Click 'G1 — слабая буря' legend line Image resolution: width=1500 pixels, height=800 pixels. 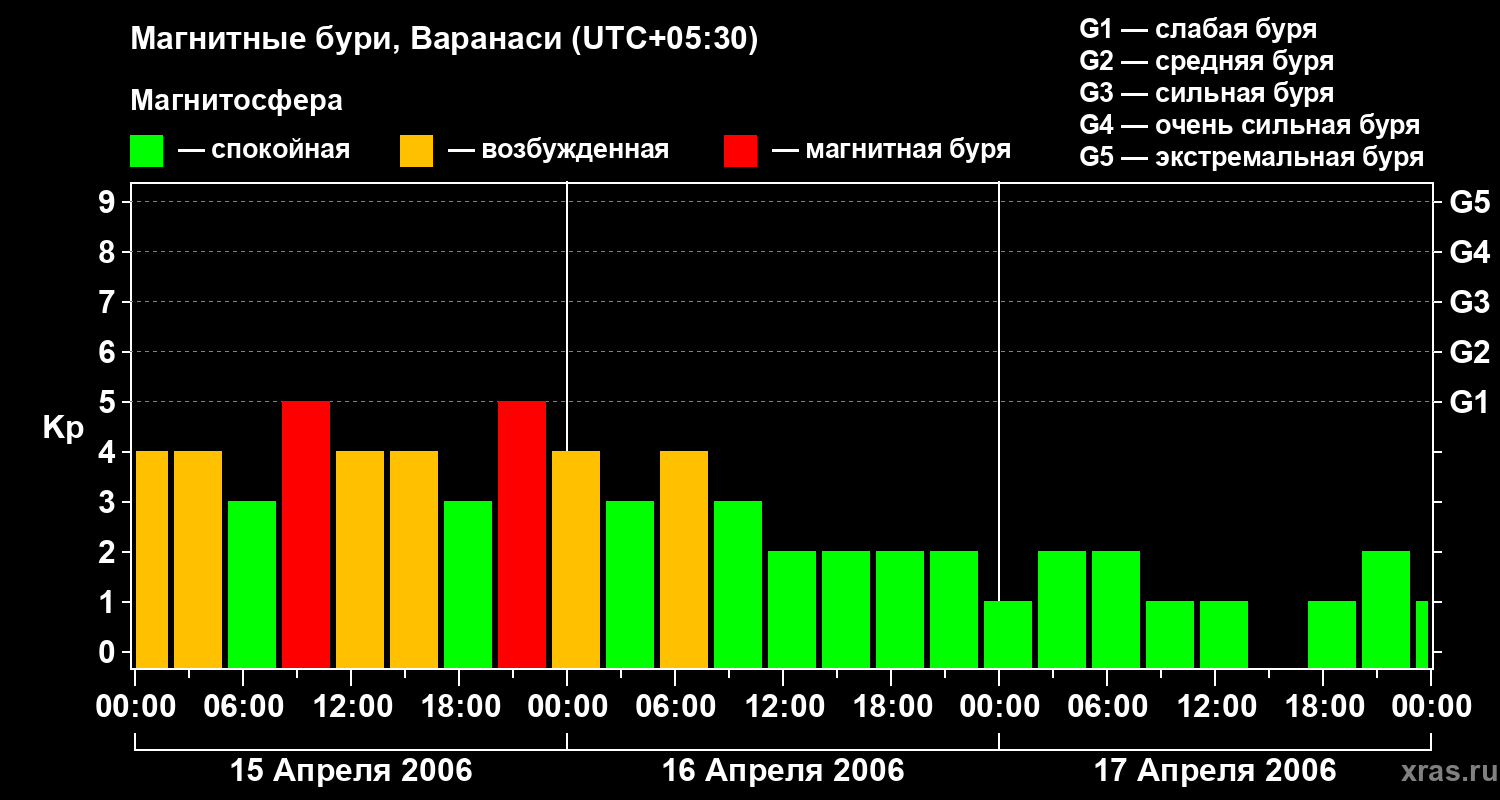click(x=1198, y=29)
